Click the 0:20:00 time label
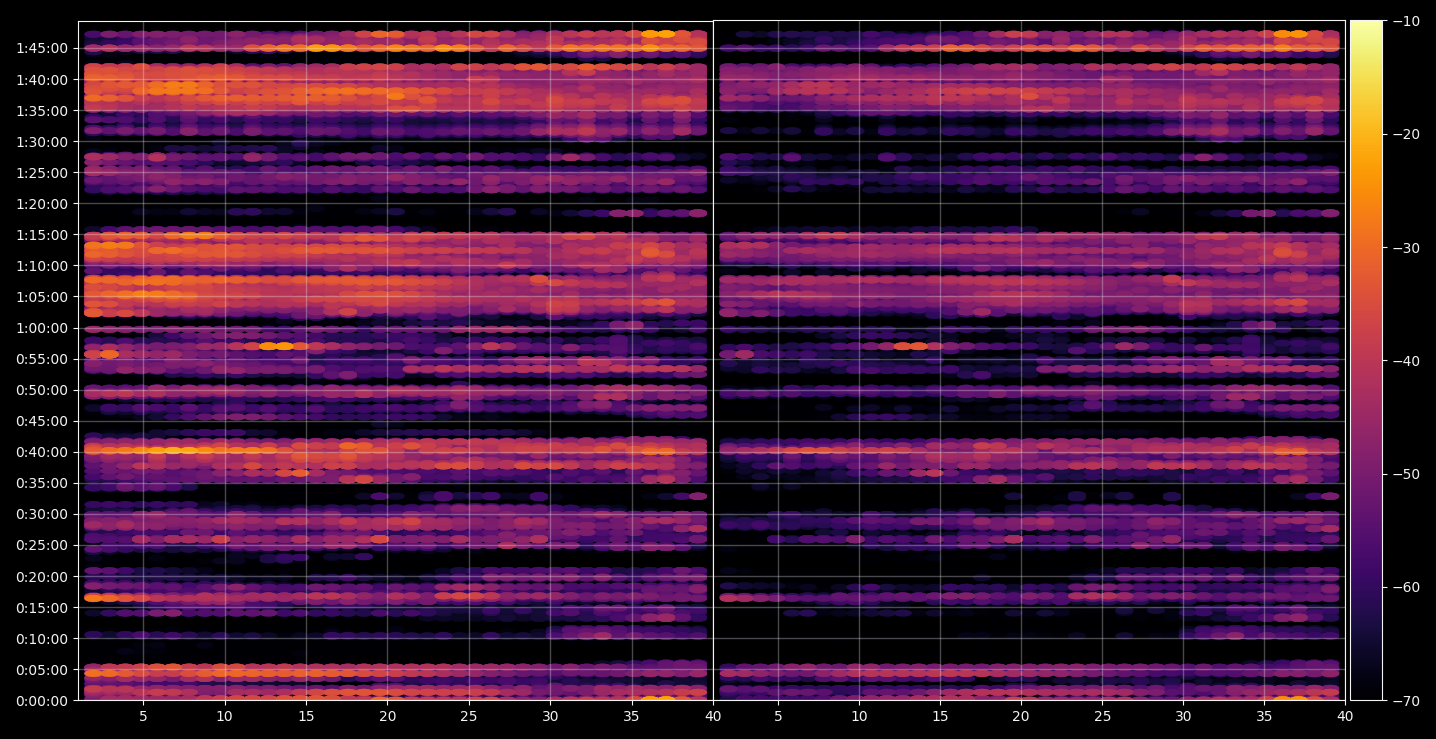1436x739 pixels. tap(42, 577)
